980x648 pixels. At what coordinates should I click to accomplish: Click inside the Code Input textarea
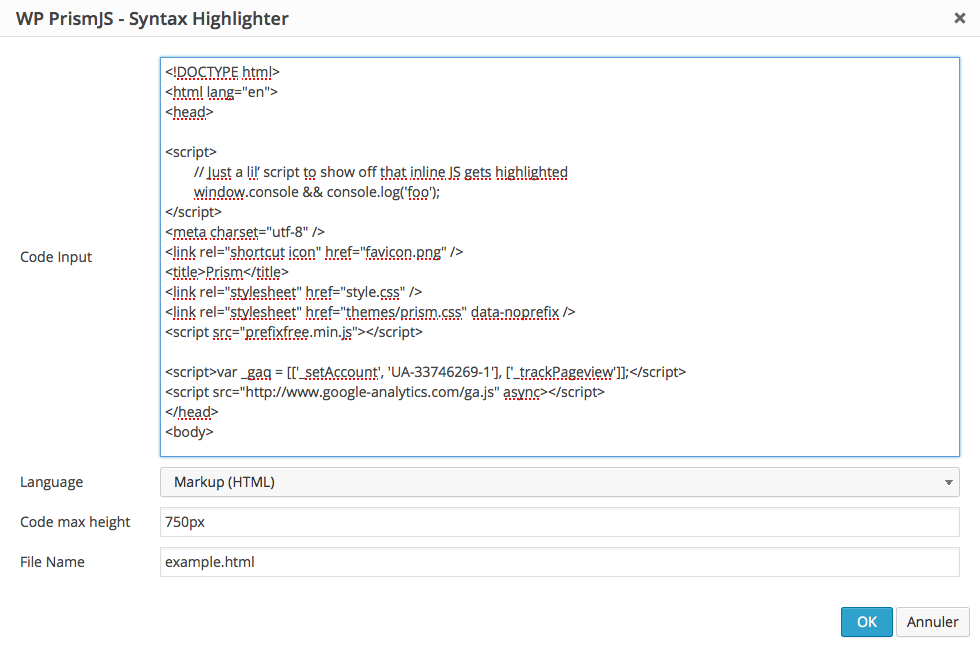[x=559, y=257]
